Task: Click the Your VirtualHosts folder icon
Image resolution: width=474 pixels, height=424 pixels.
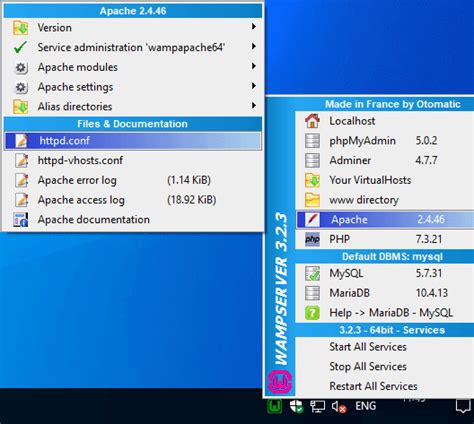Action: (x=312, y=180)
